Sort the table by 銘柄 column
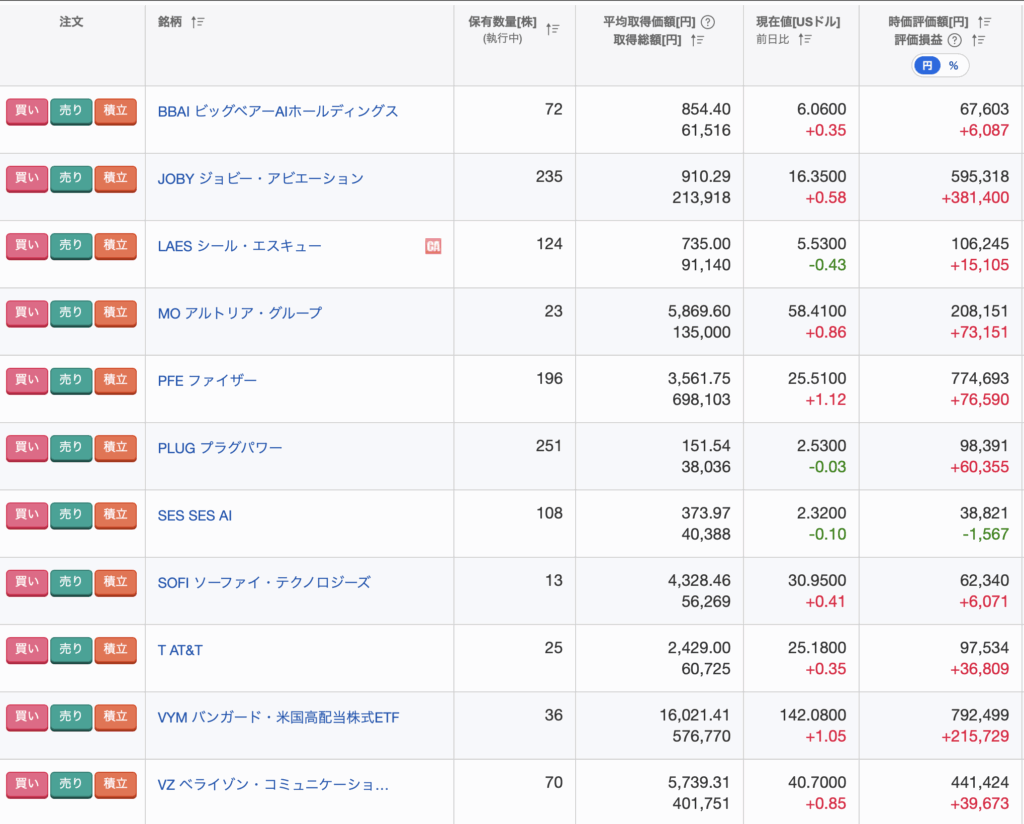The image size is (1024, 824). click(x=198, y=22)
